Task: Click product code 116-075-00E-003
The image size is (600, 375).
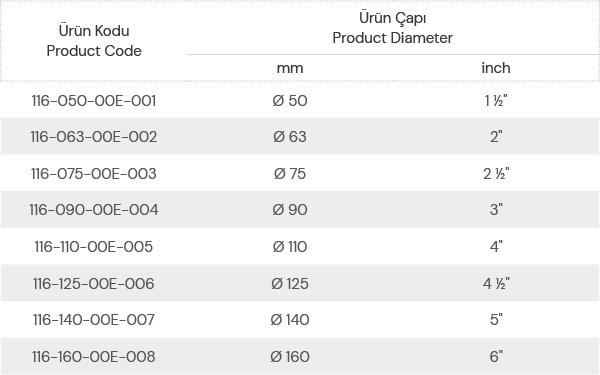Action: pyautogui.click(x=94, y=174)
